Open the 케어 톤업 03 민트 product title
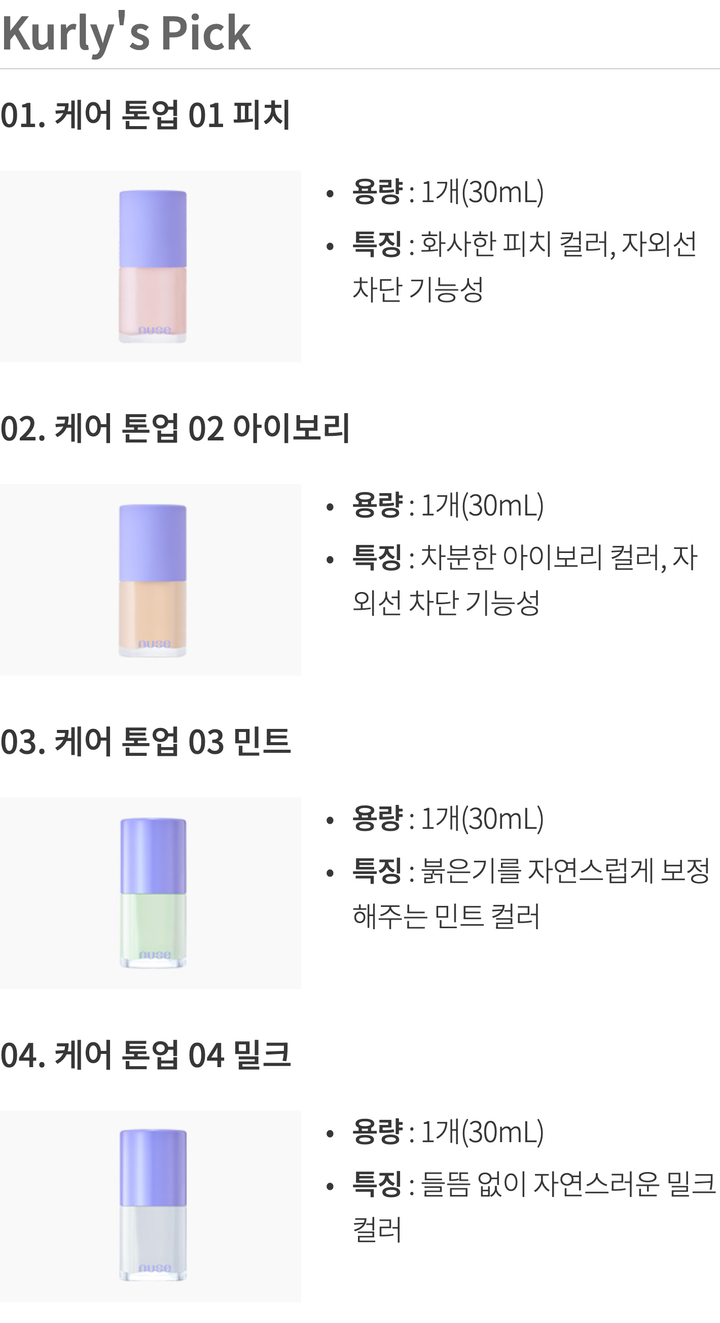The height and width of the screenshot is (1323, 720). coord(146,743)
